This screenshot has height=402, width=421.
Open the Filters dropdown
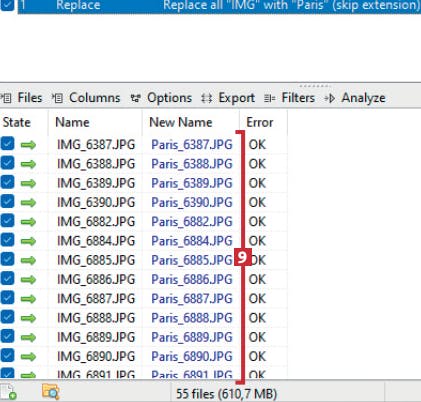[x=289, y=98]
